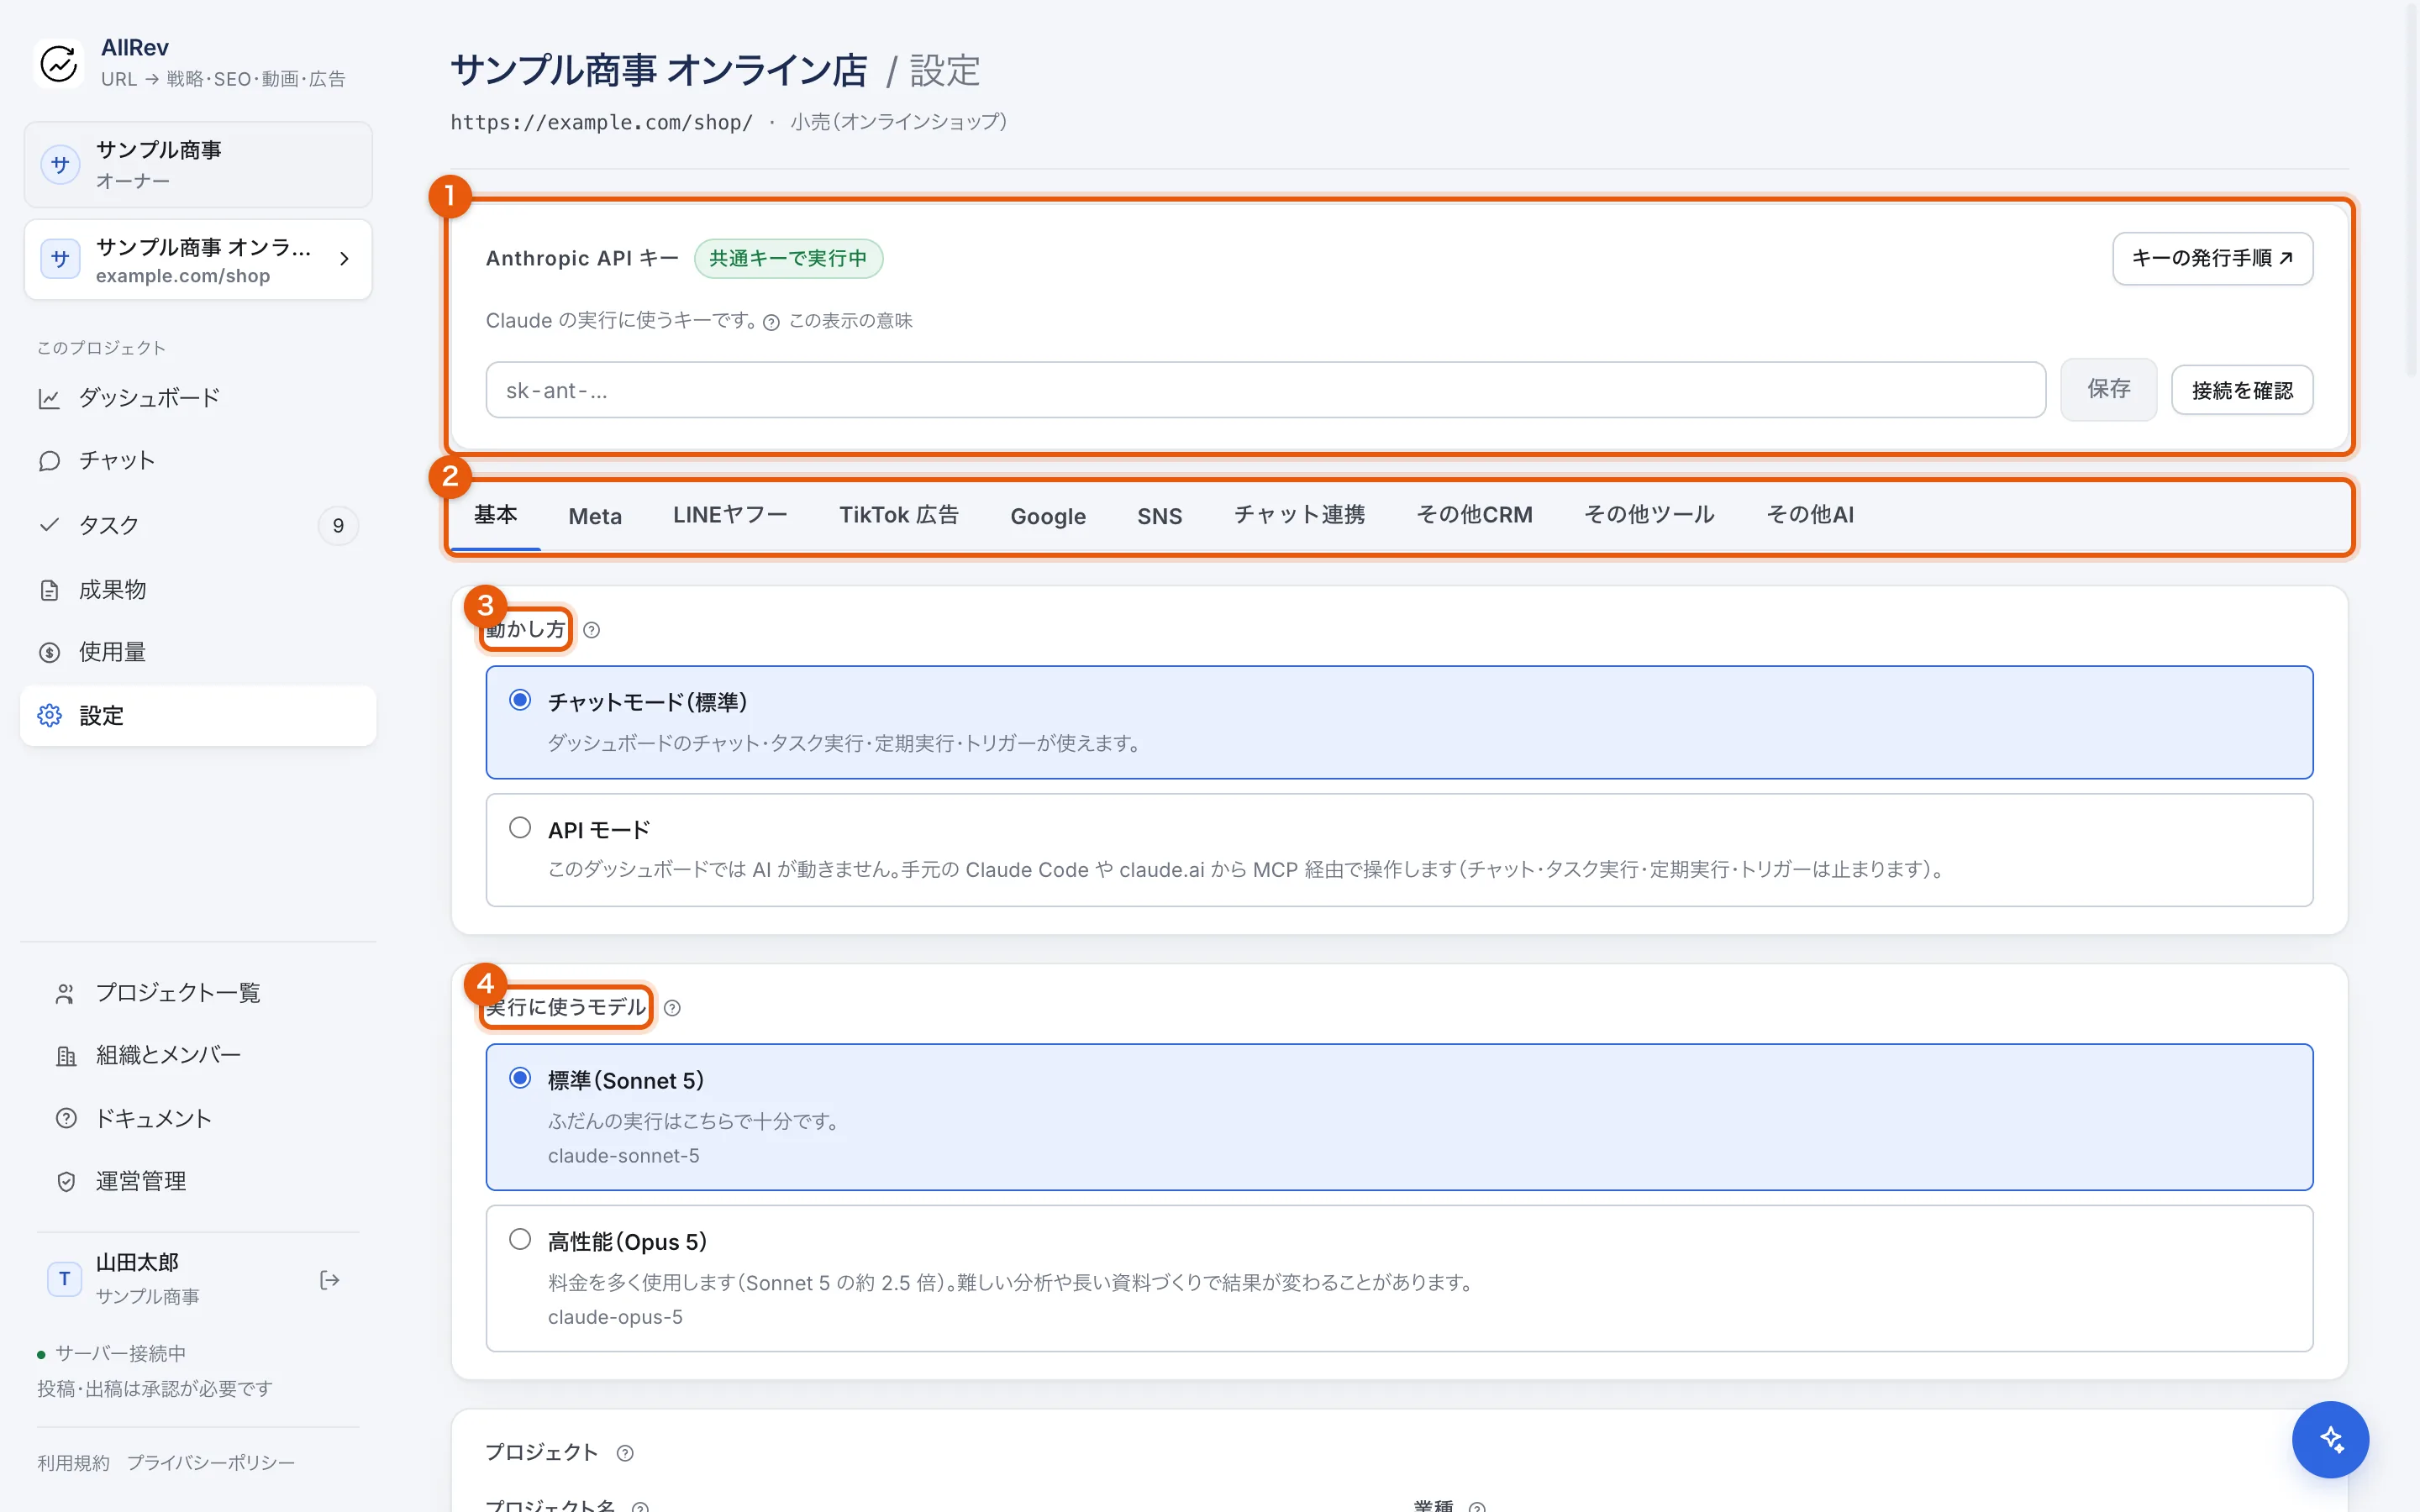Click the 設定 gear icon
This screenshot has width=2420, height=1512.
(x=49, y=716)
